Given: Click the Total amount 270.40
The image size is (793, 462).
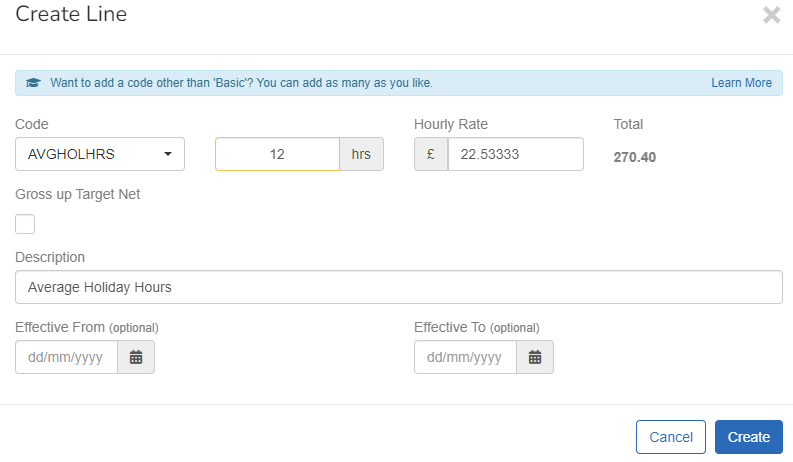Looking at the screenshot, I should 634,157.
